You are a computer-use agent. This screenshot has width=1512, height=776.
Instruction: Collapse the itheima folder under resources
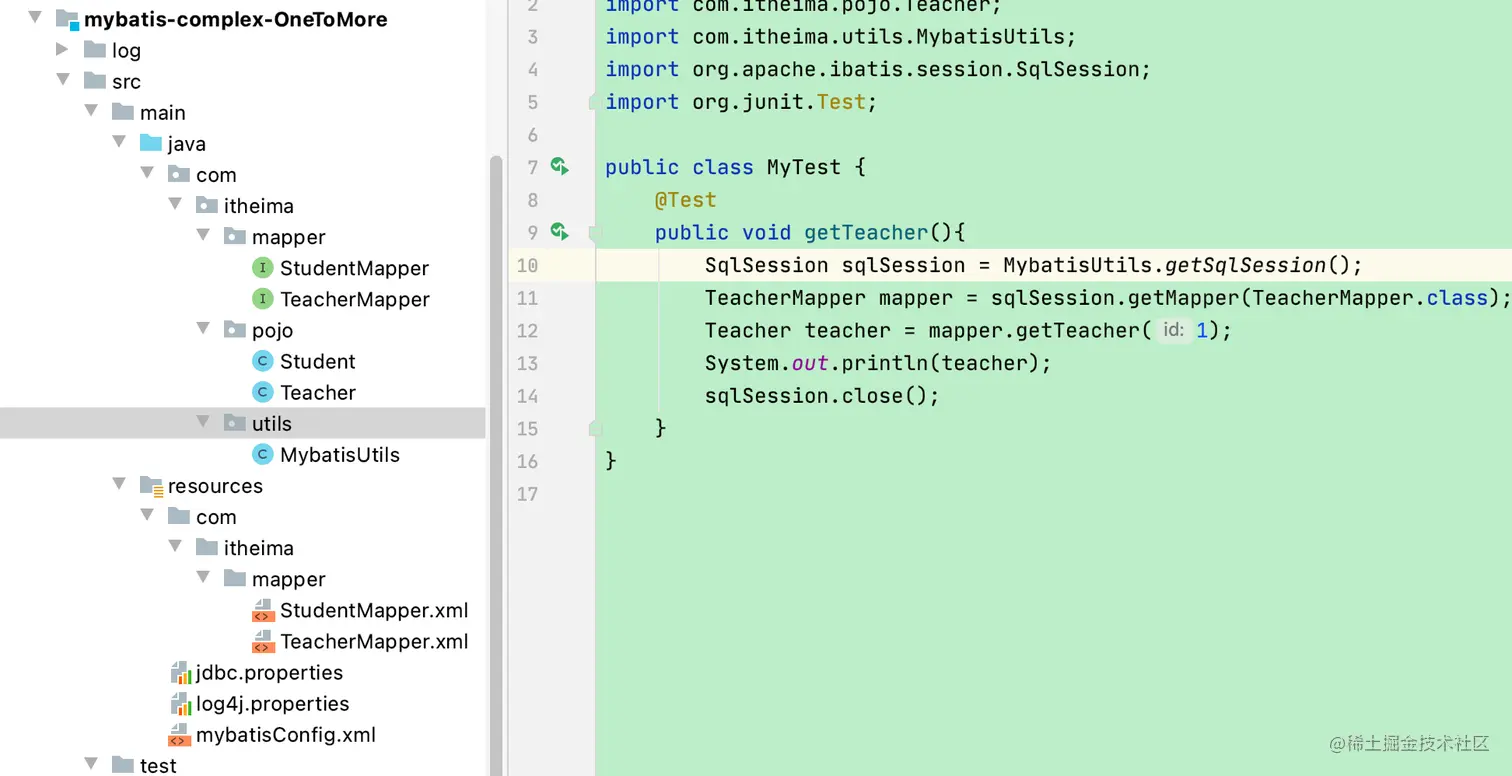(176, 547)
